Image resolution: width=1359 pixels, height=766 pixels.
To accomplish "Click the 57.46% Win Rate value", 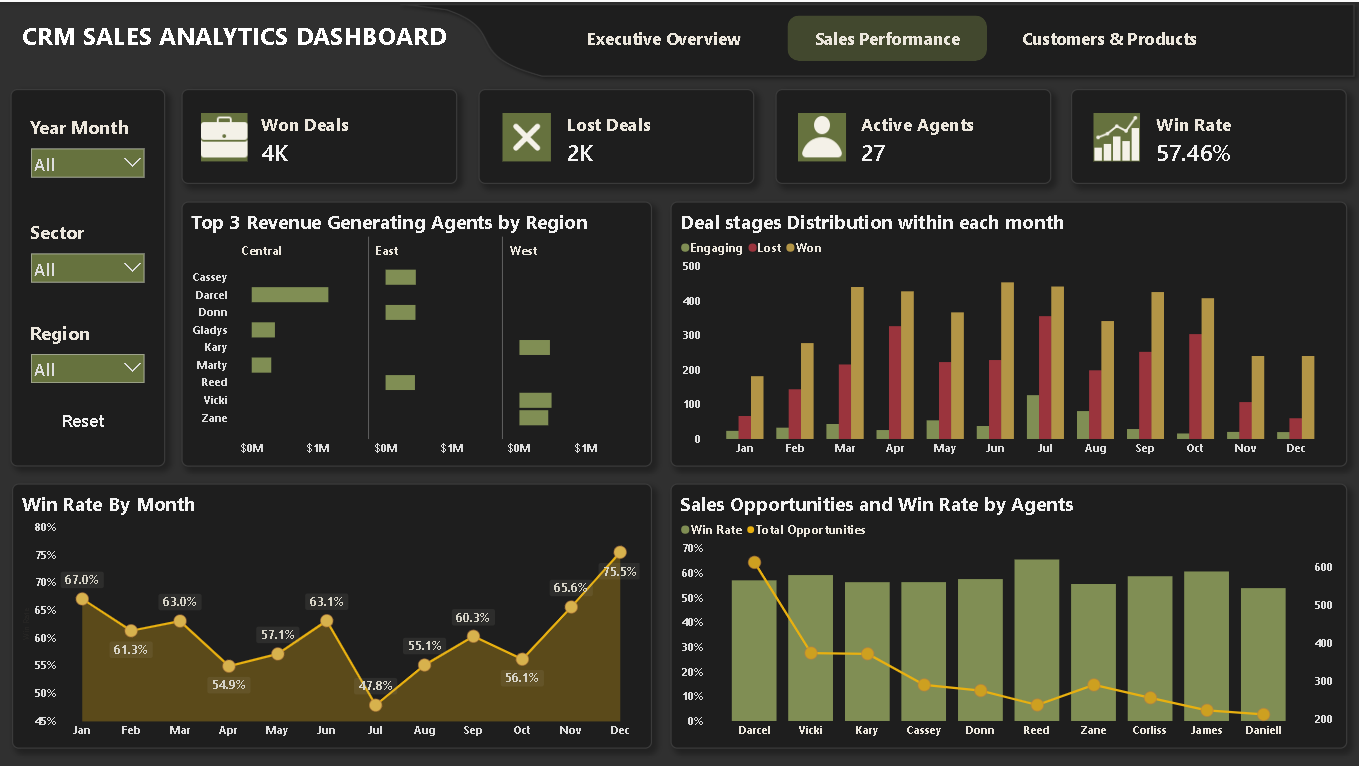I will [x=1193, y=153].
